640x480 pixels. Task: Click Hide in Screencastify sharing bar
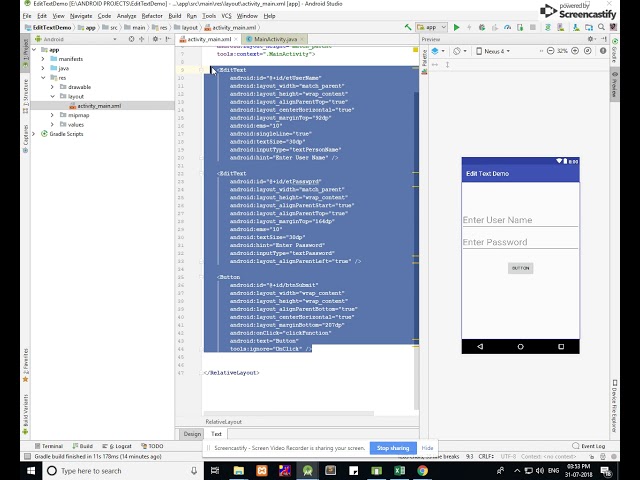[427, 448]
